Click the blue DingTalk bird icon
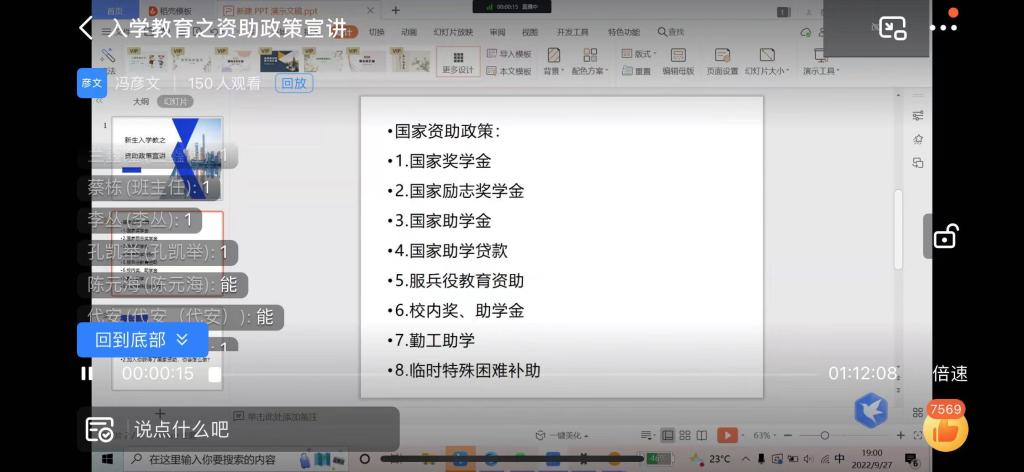The image size is (1024, 472). point(871,411)
